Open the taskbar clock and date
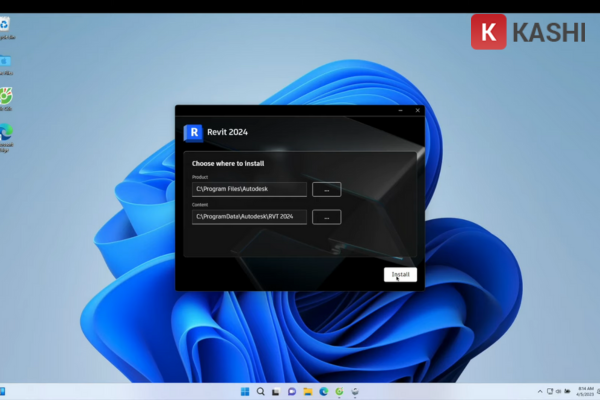Viewport: 600px width, 400px height. (x=584, y=391)
